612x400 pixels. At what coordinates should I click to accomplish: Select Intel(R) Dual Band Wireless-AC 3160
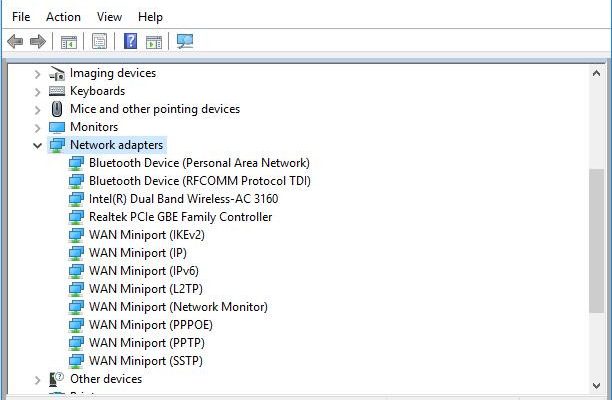(183, 199)
